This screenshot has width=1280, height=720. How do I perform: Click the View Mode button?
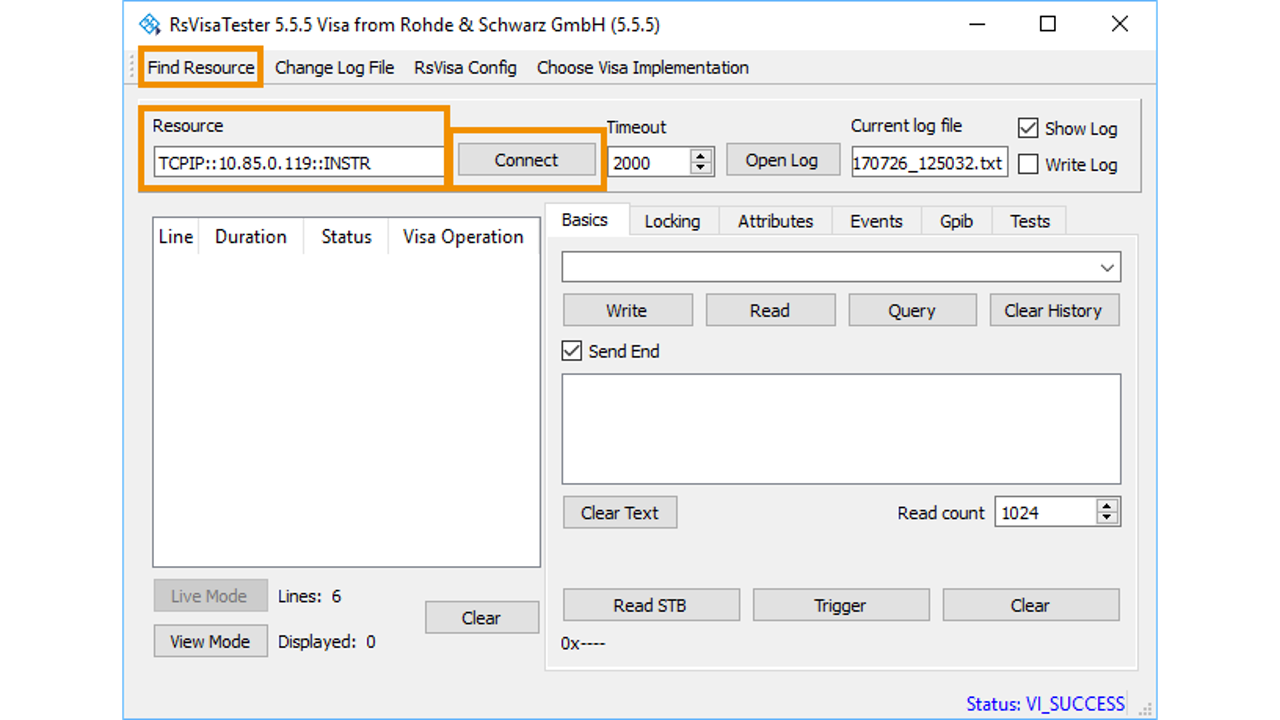[210, 641]
